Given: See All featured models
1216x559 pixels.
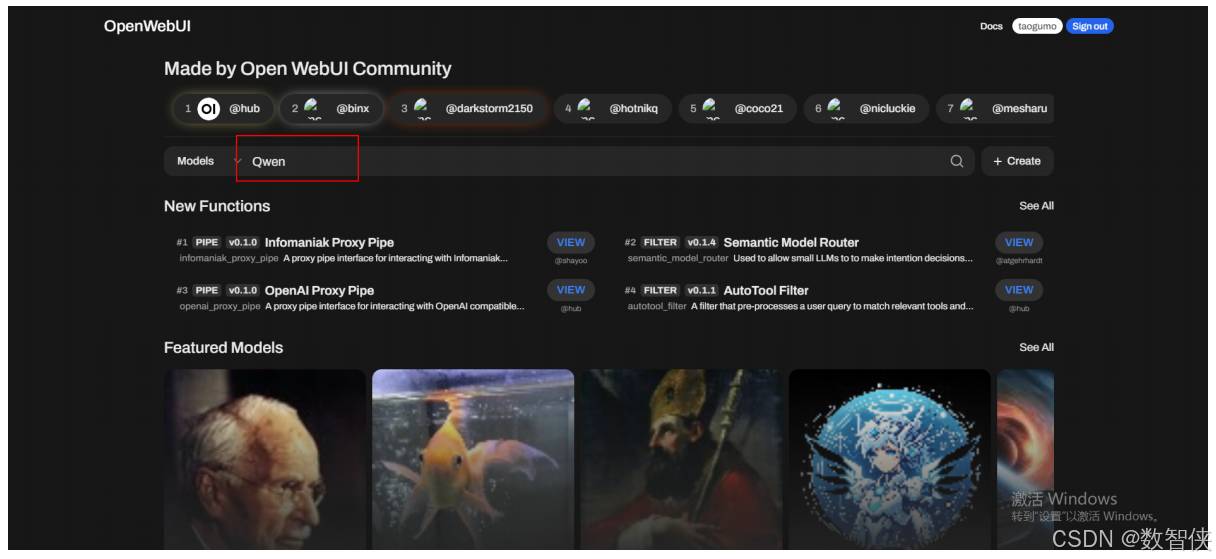Looking at the screenshot, I should pyautogui.click(x=1036, y=347).
